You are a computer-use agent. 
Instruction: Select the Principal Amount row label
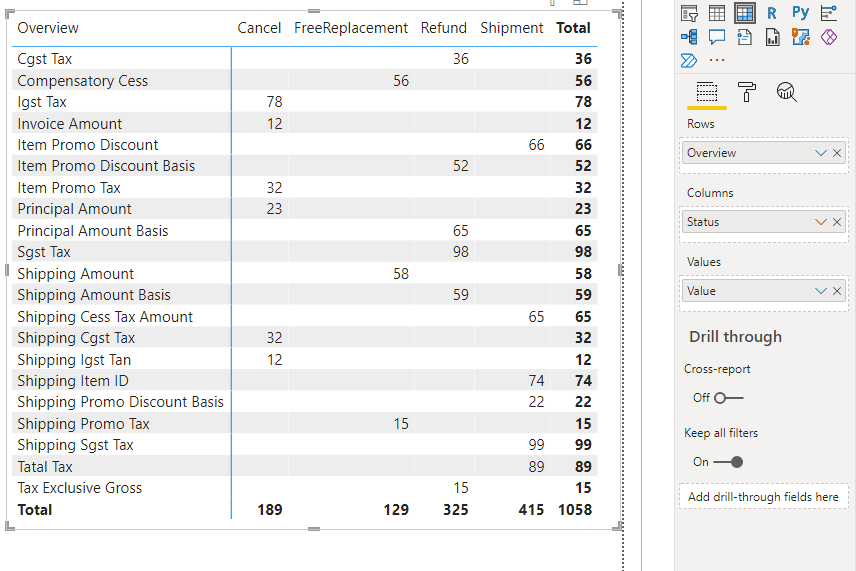tap(74, 209)
